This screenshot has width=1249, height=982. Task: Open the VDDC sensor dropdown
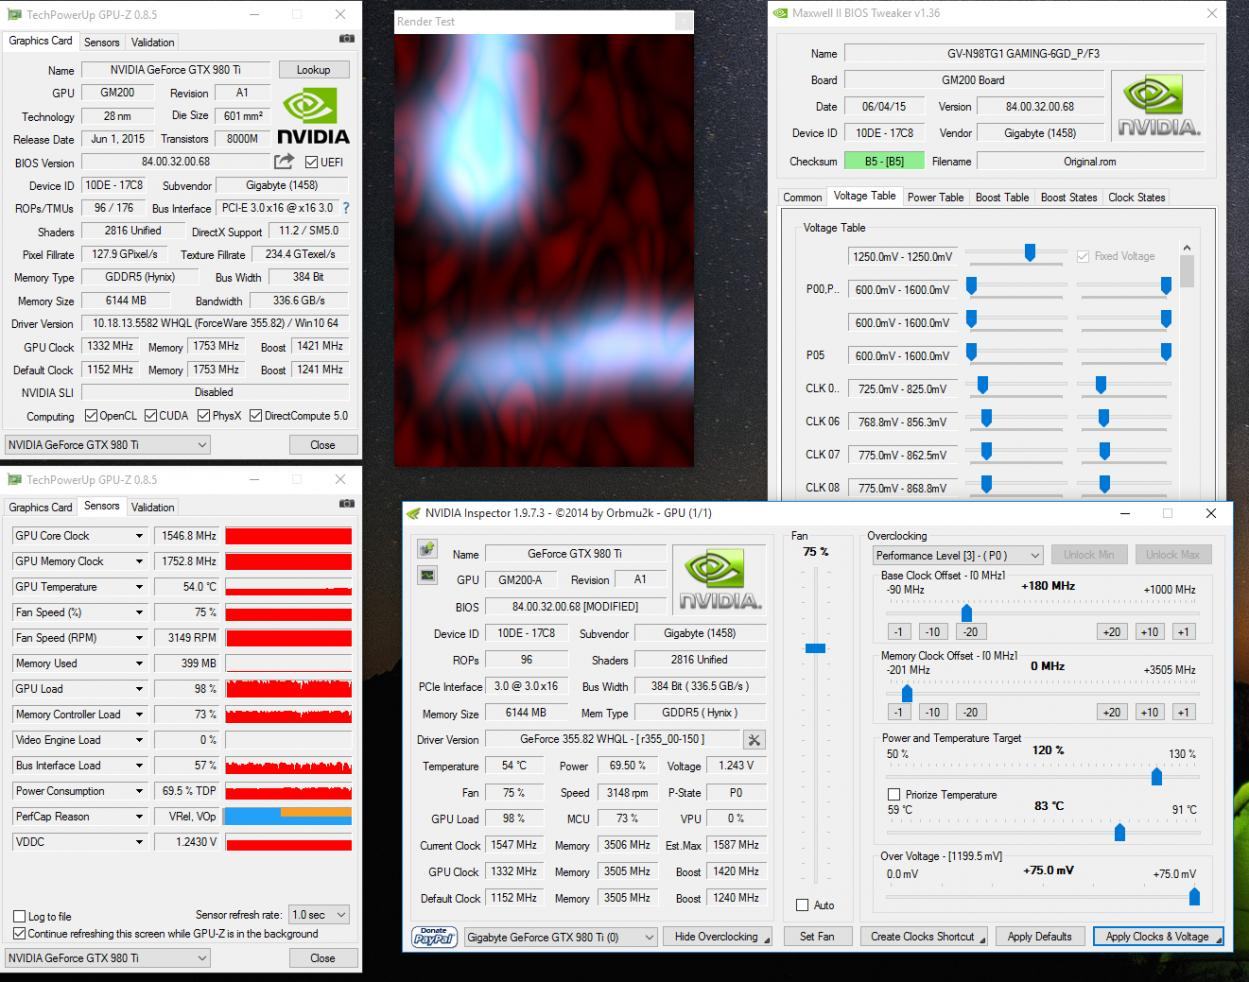tap(140, 842)
